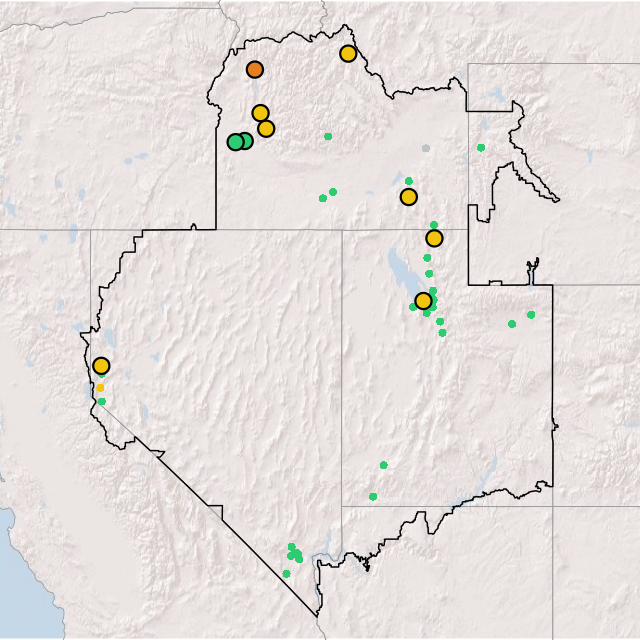Click lower yellow marker of the stacked northwest pair

pos(266,128)
